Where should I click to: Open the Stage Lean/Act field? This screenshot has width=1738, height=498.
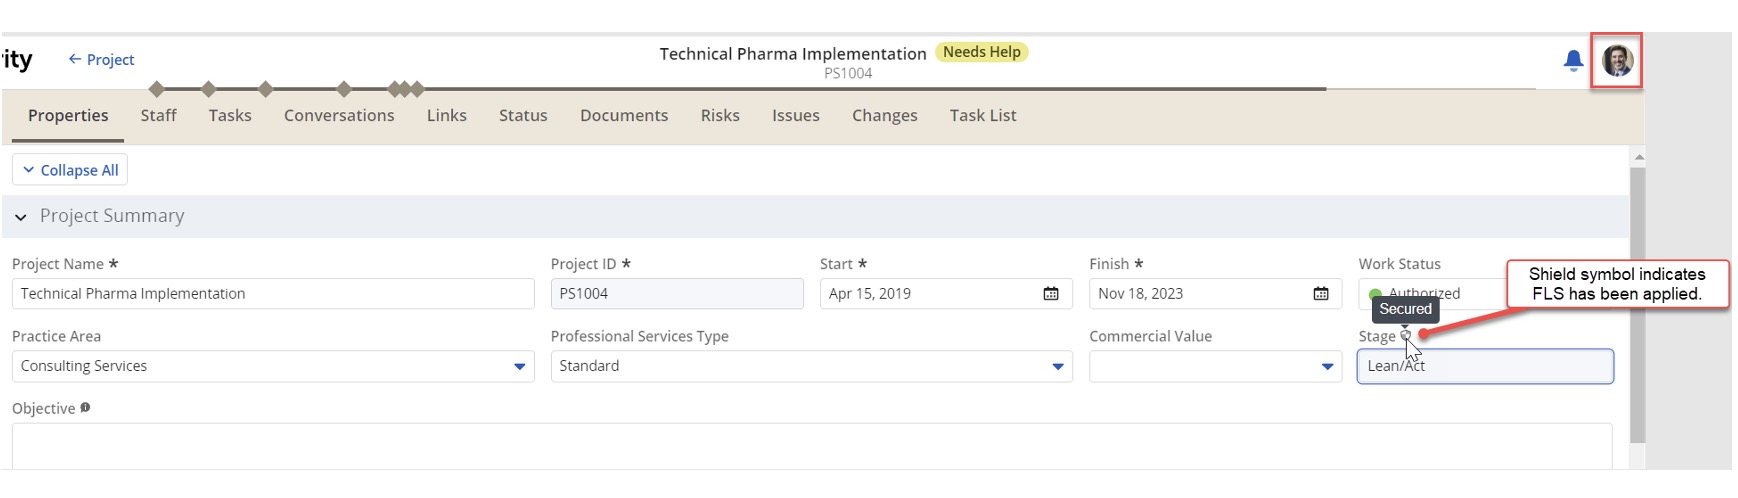[x=1485, y=366]
